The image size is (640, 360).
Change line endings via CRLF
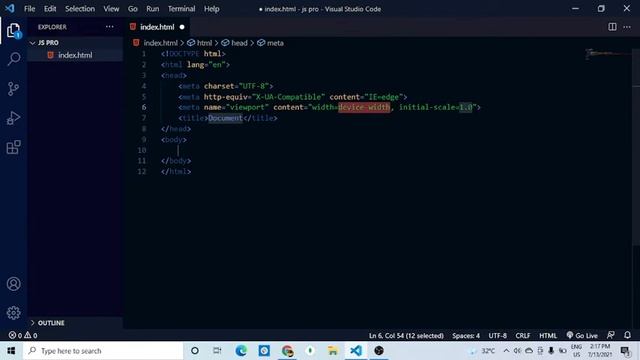click(x=522, y=336)
